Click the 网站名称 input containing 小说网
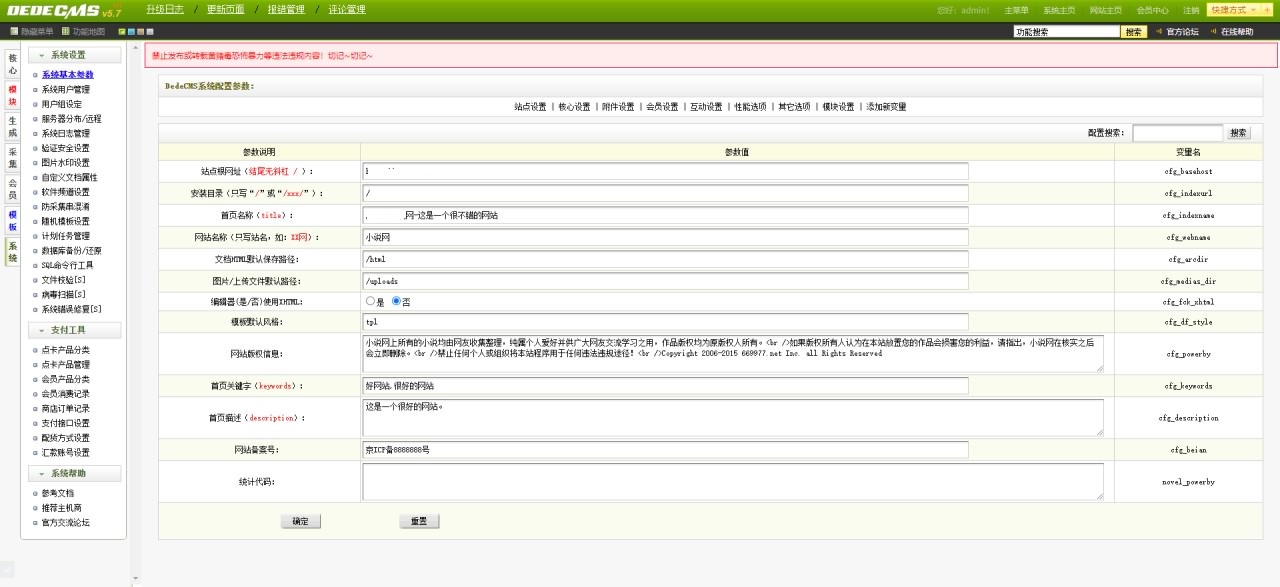Image resolution: width=1280 pixels, height=587 pixels. pos(665,237)
